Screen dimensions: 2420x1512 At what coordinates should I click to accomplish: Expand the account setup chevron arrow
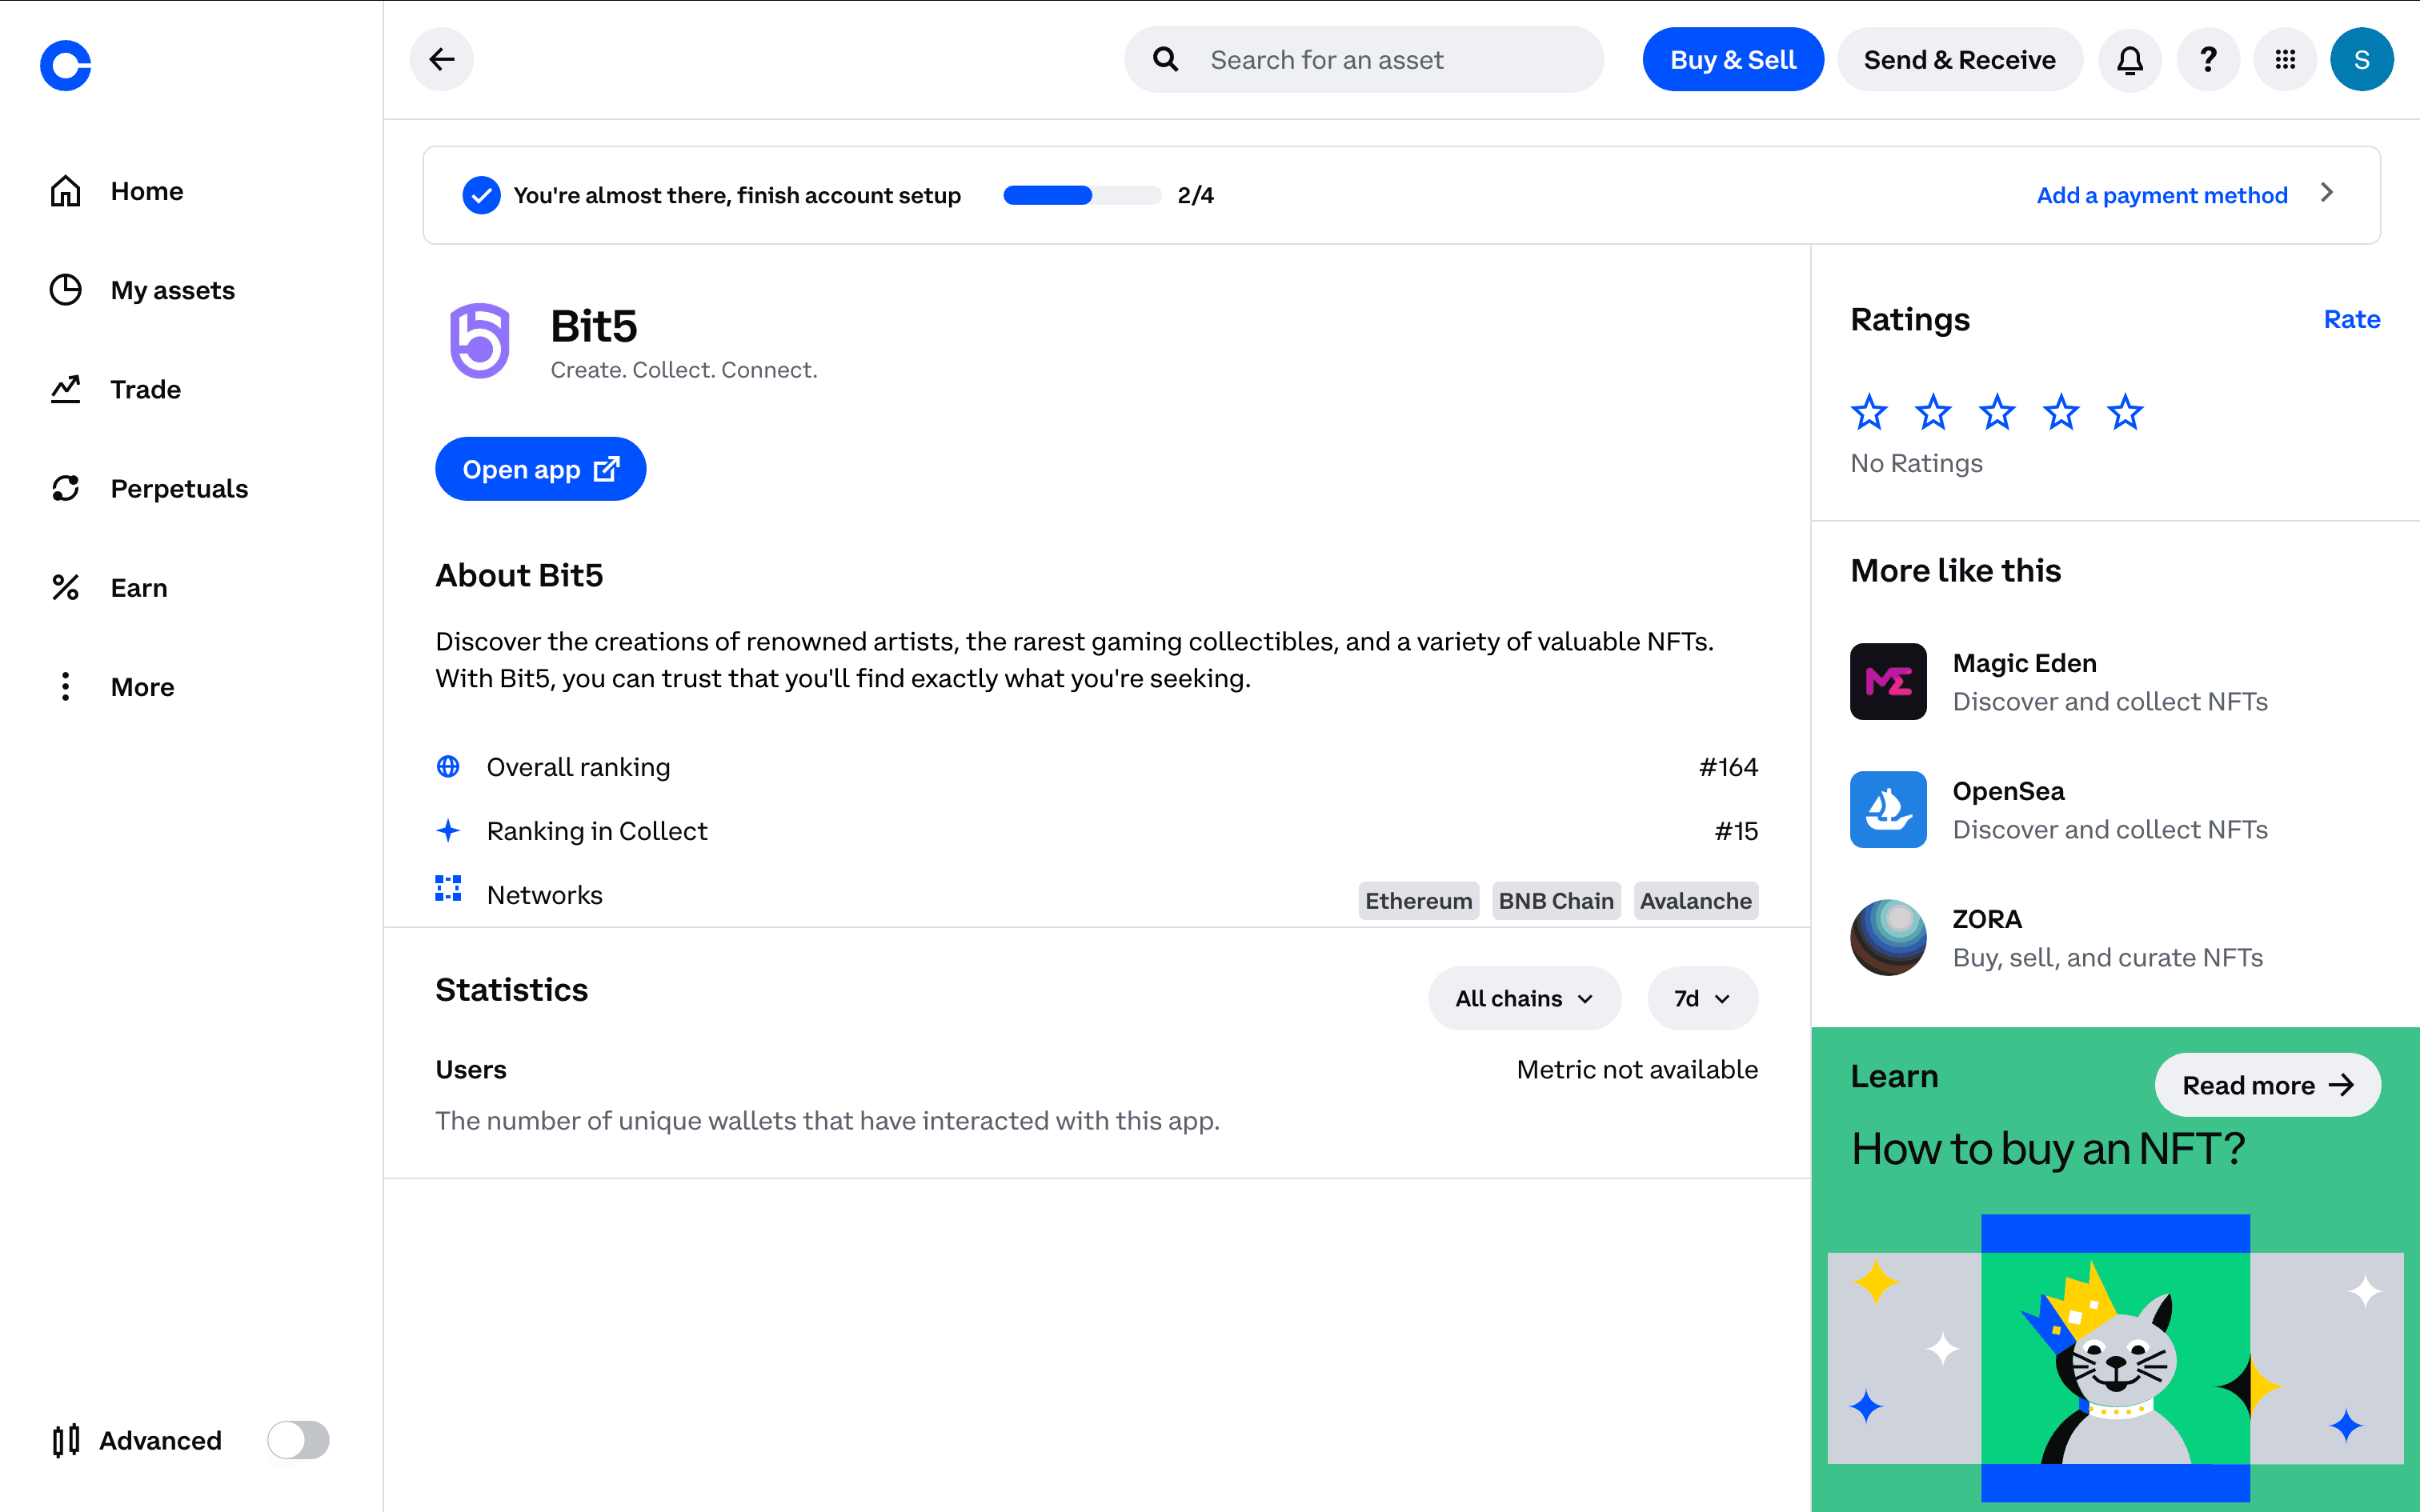tap(2327, 193)
